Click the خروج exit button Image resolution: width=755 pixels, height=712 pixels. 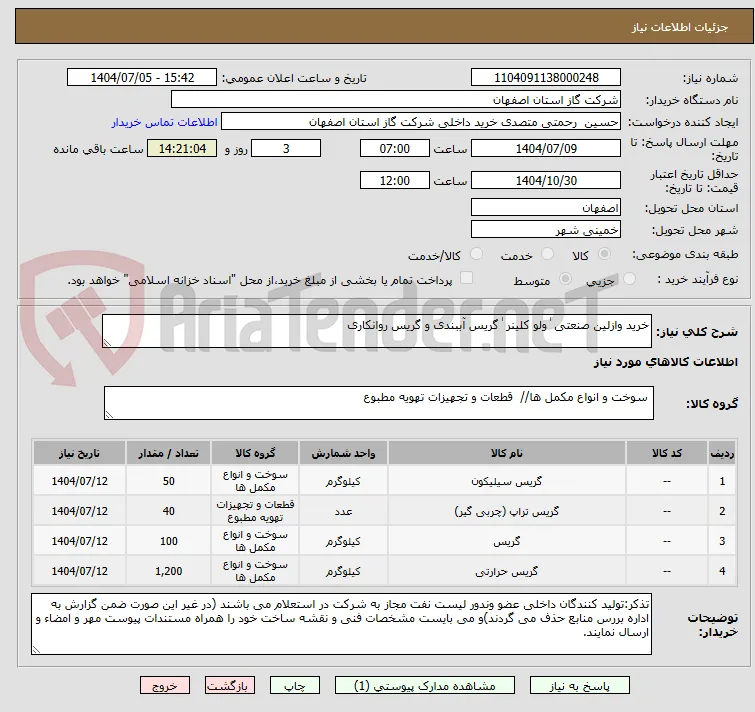pos(165,686)
